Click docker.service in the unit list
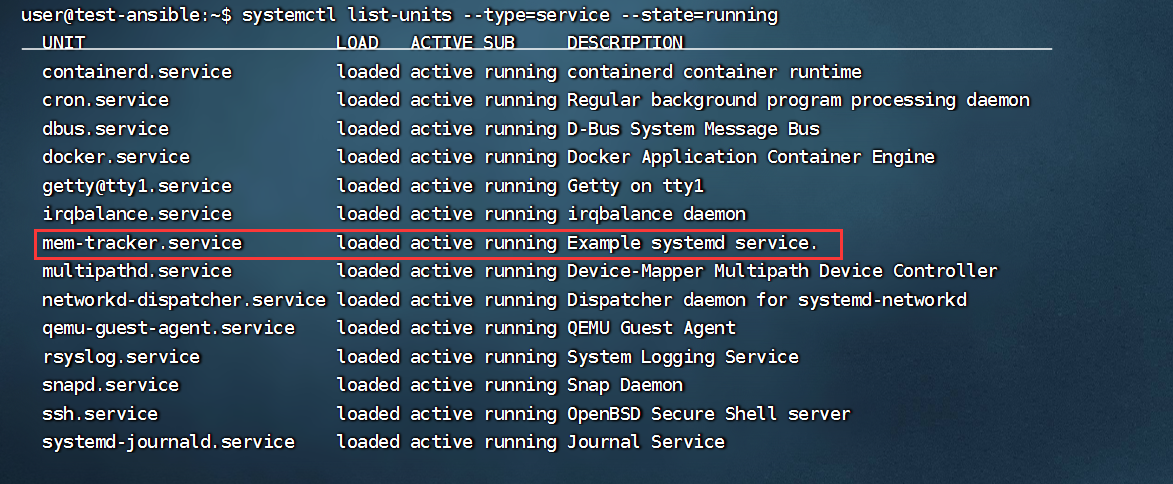Screen dimensions: 1173x484 [116, 157]
